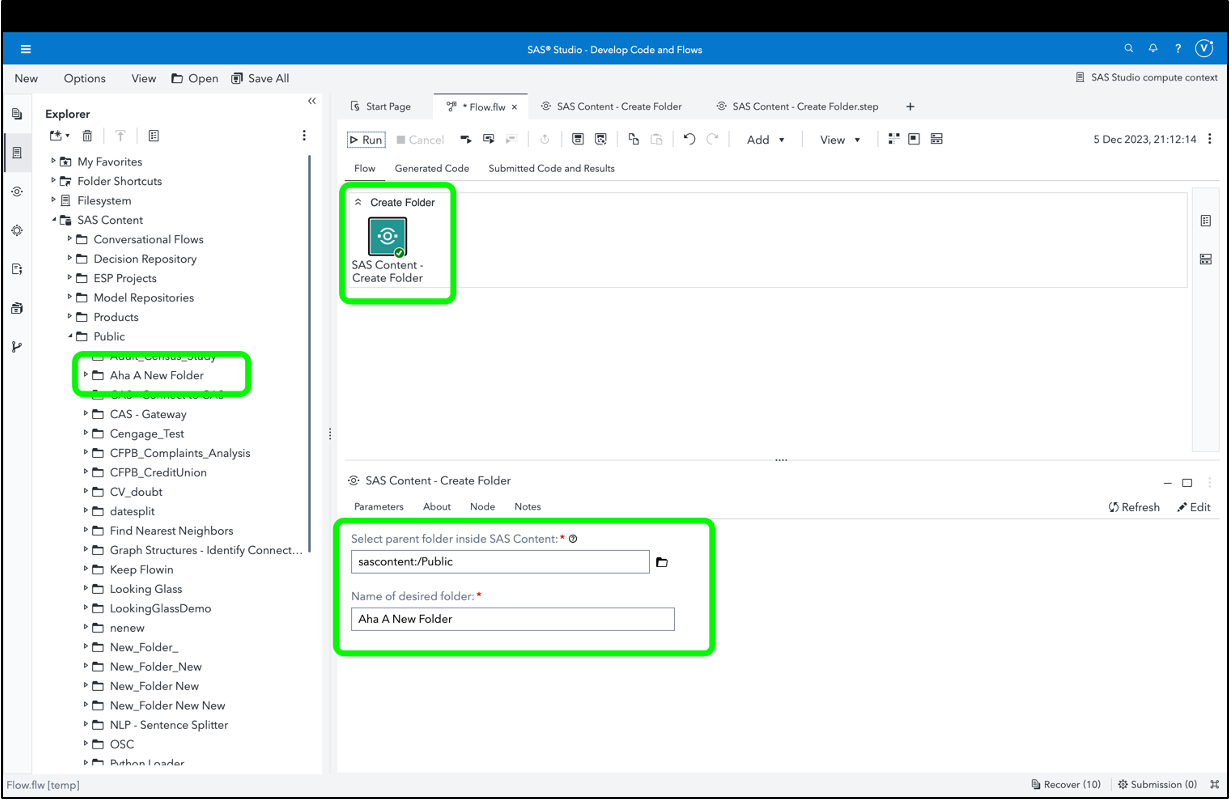Click the arrange nodes icon after View
This screenshot has width=1230, height=800.
(893, 140)
